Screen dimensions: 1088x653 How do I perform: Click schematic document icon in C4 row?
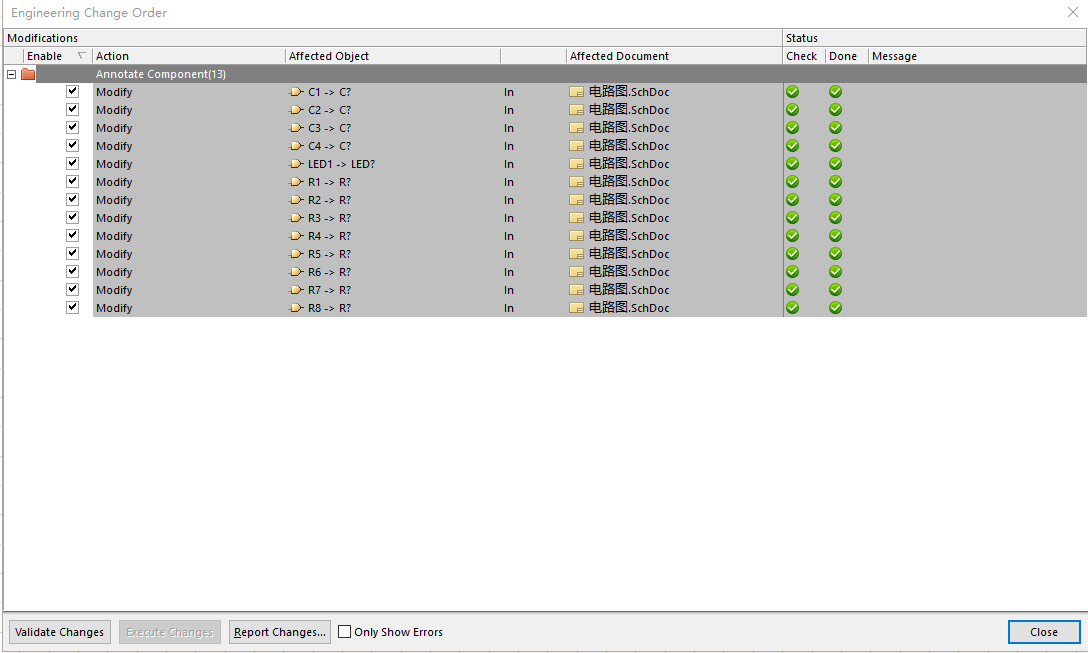tap(577, 146)
